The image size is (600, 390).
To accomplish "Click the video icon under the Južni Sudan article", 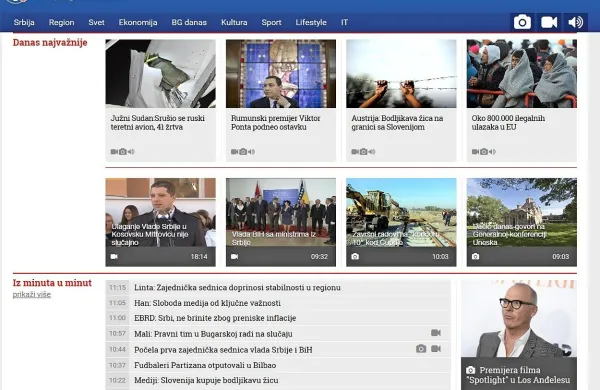I will click(114, 152).
